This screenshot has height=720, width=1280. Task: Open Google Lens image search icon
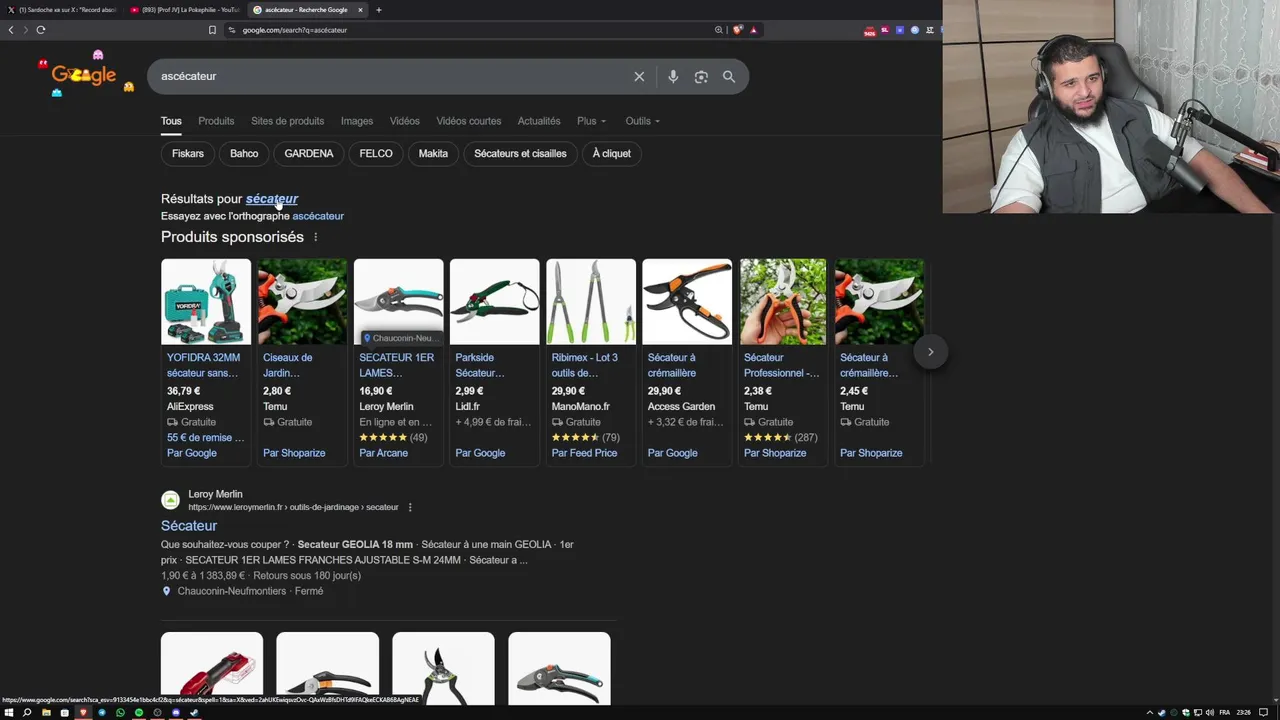[701, 77]
